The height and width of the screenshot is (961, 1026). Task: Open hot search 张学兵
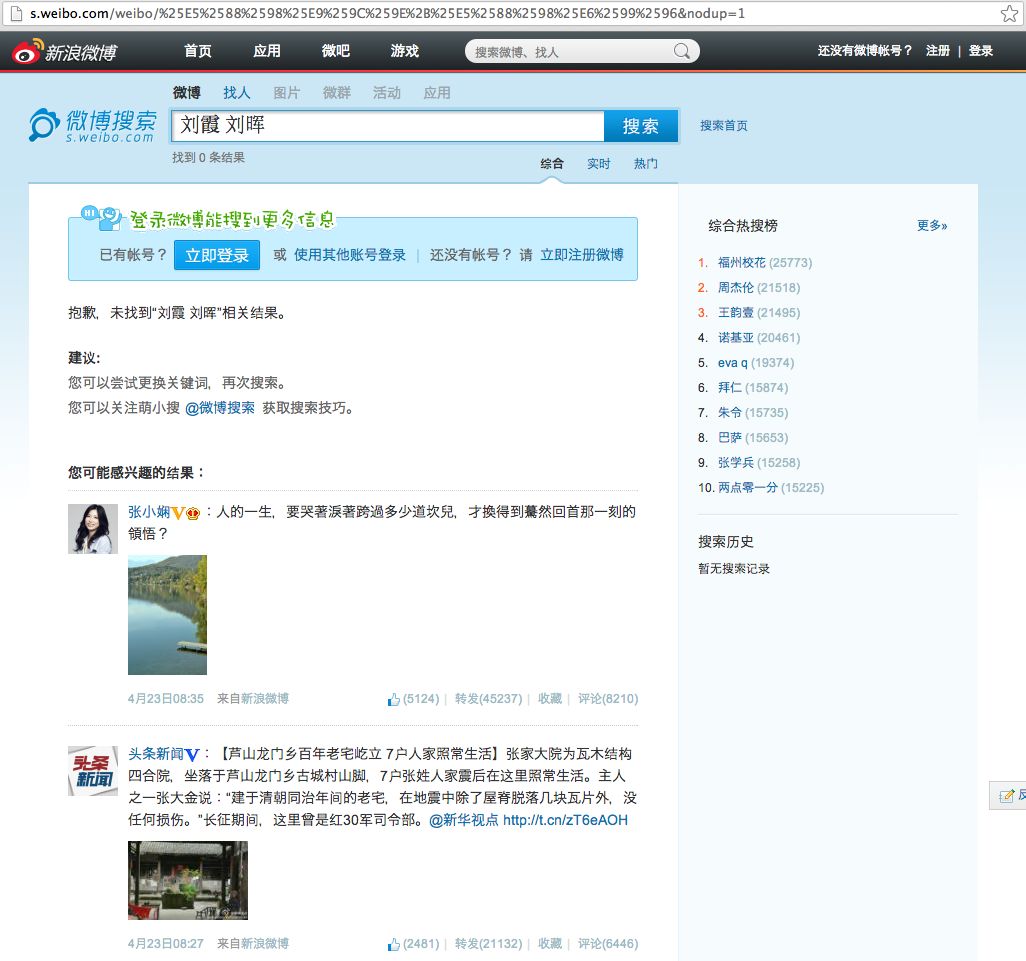pyautogui.click(x=735, y=463)
